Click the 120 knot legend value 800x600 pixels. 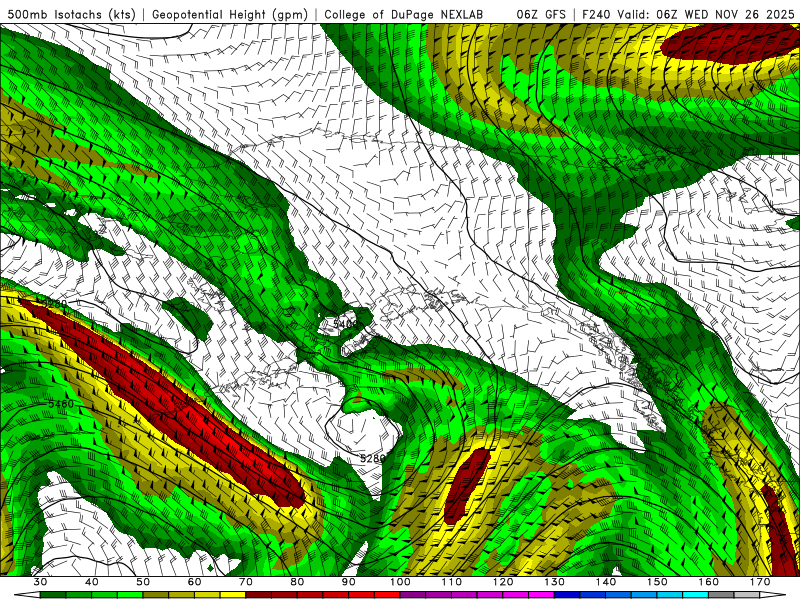tap(503, 582)
